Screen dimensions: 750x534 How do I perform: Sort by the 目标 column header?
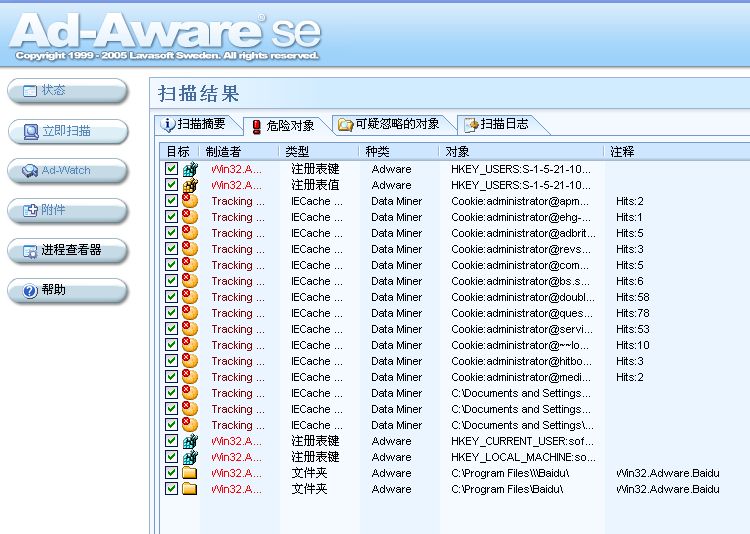coord(179,152)
